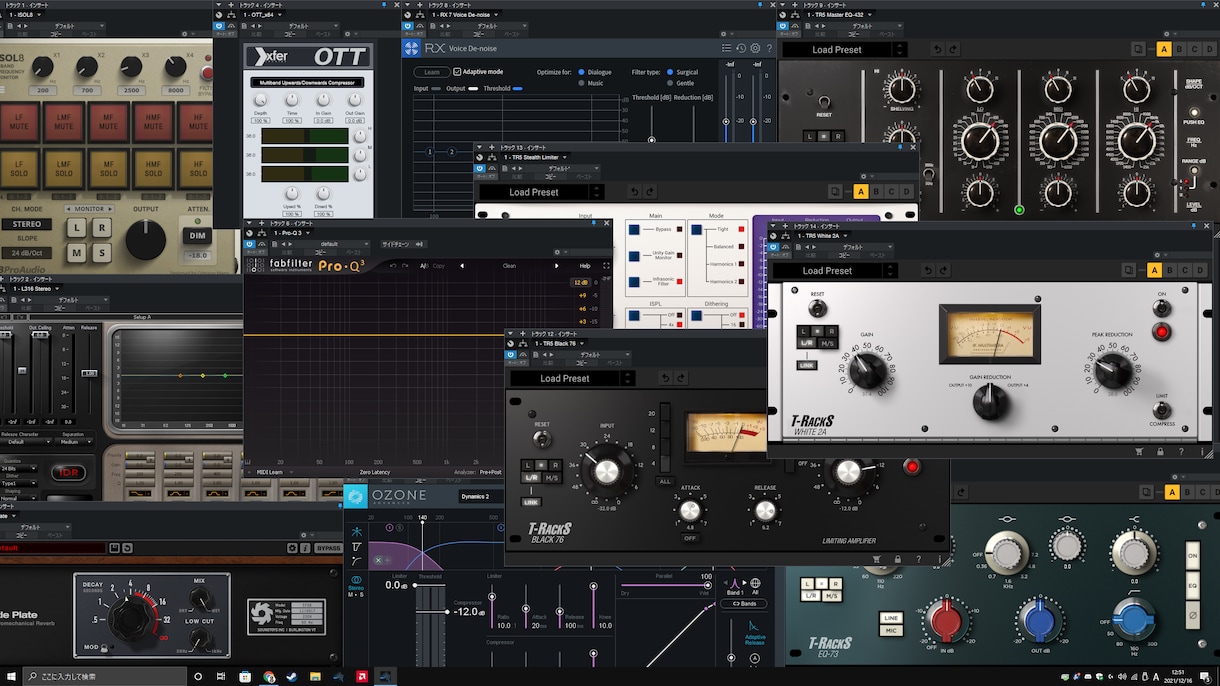Image resolution: width=1220 pixels, height=686 pixels.
Task: Select Surgical filter type
Action: [670, 72]
